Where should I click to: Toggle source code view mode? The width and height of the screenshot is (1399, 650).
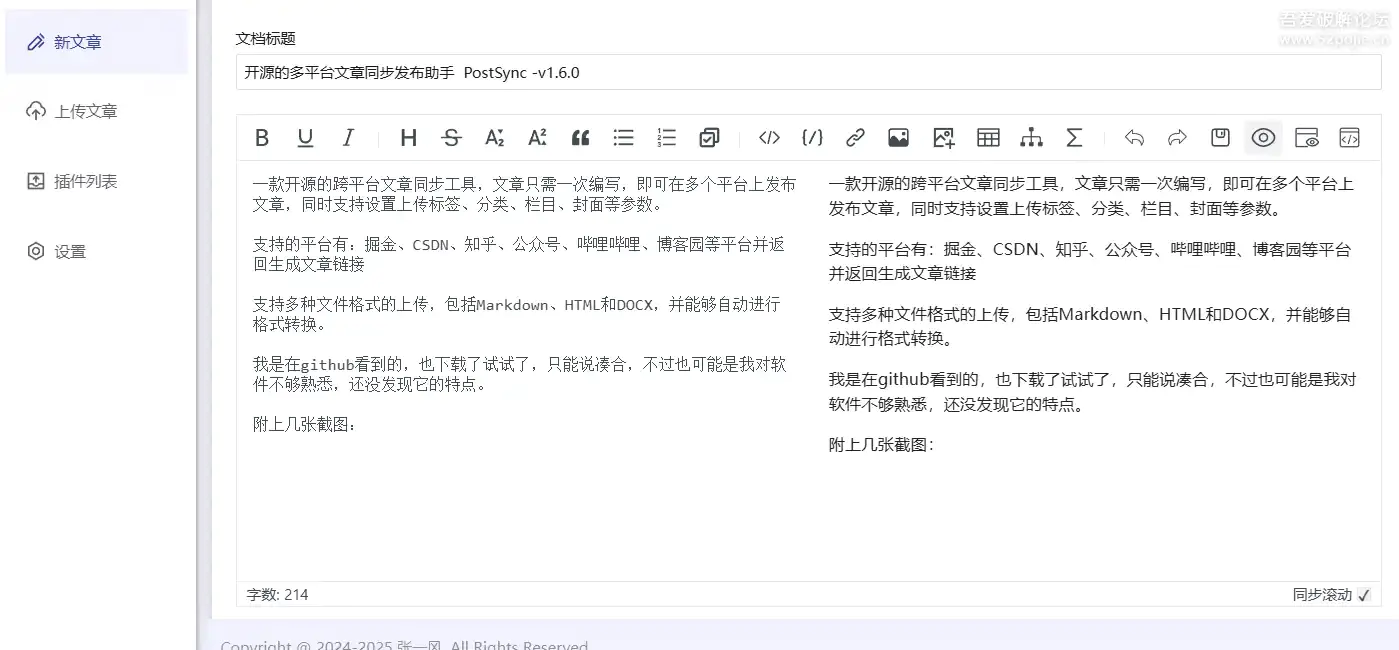click(x=1349, y=137)
